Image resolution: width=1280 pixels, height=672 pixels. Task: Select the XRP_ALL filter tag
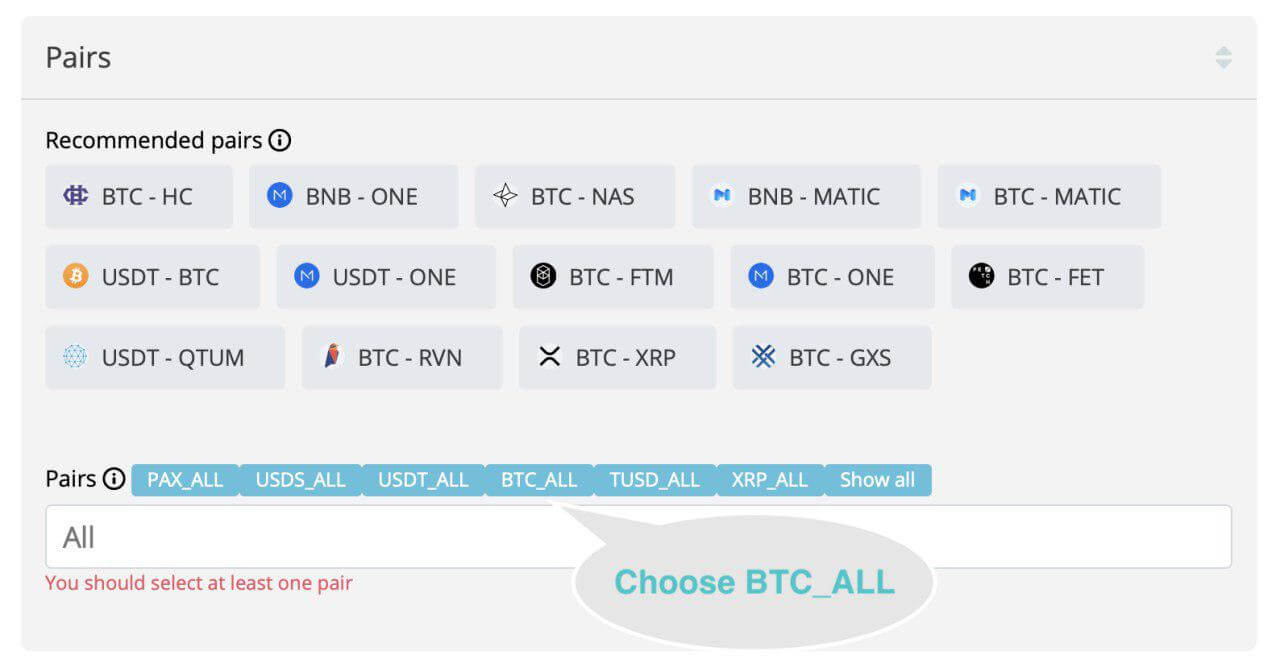[769, 480]
